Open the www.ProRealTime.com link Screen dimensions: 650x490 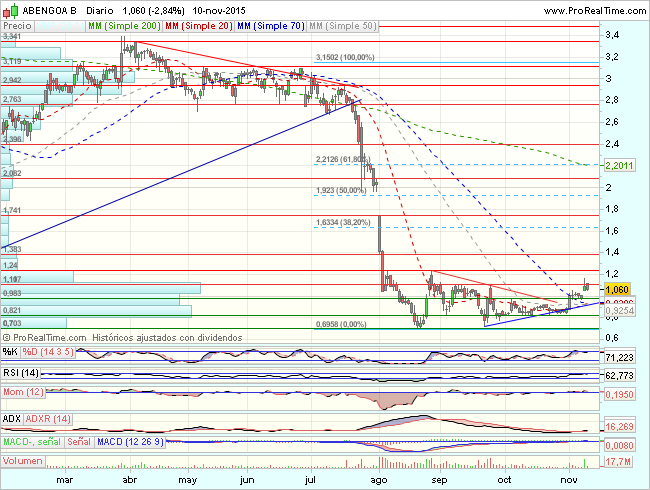[595, 11]
